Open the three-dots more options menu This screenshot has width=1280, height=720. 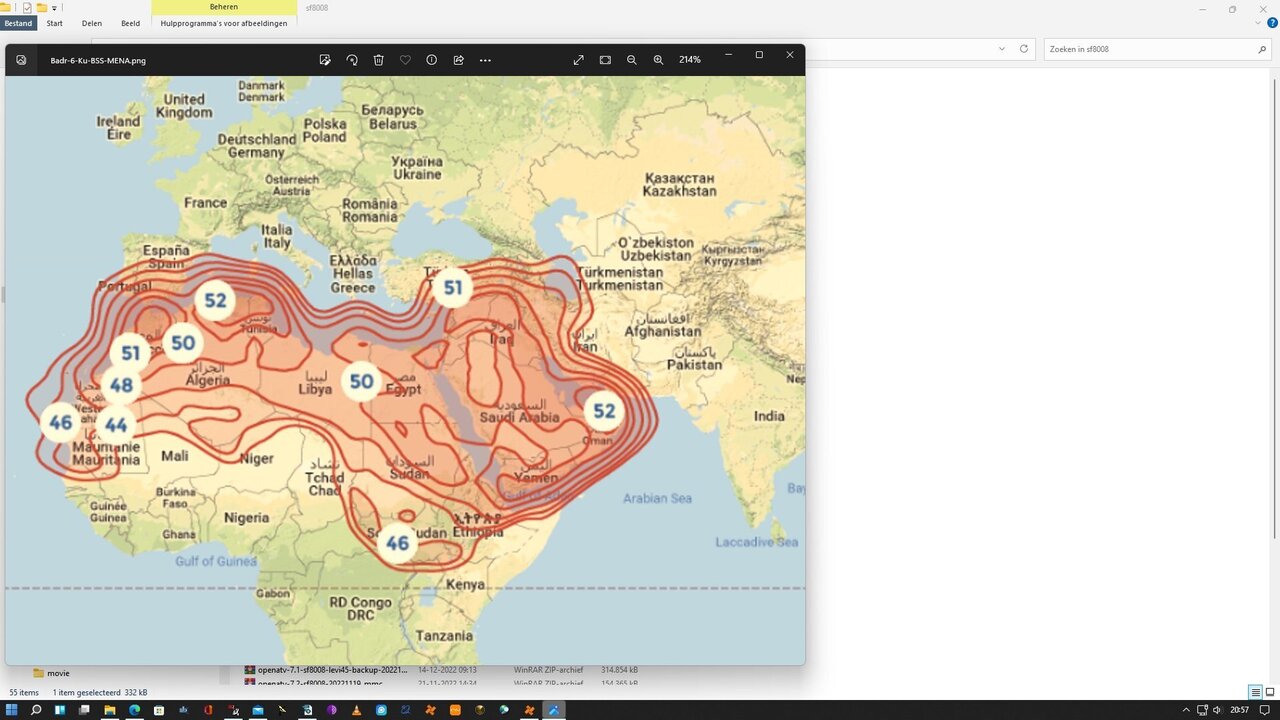(485, 60)
